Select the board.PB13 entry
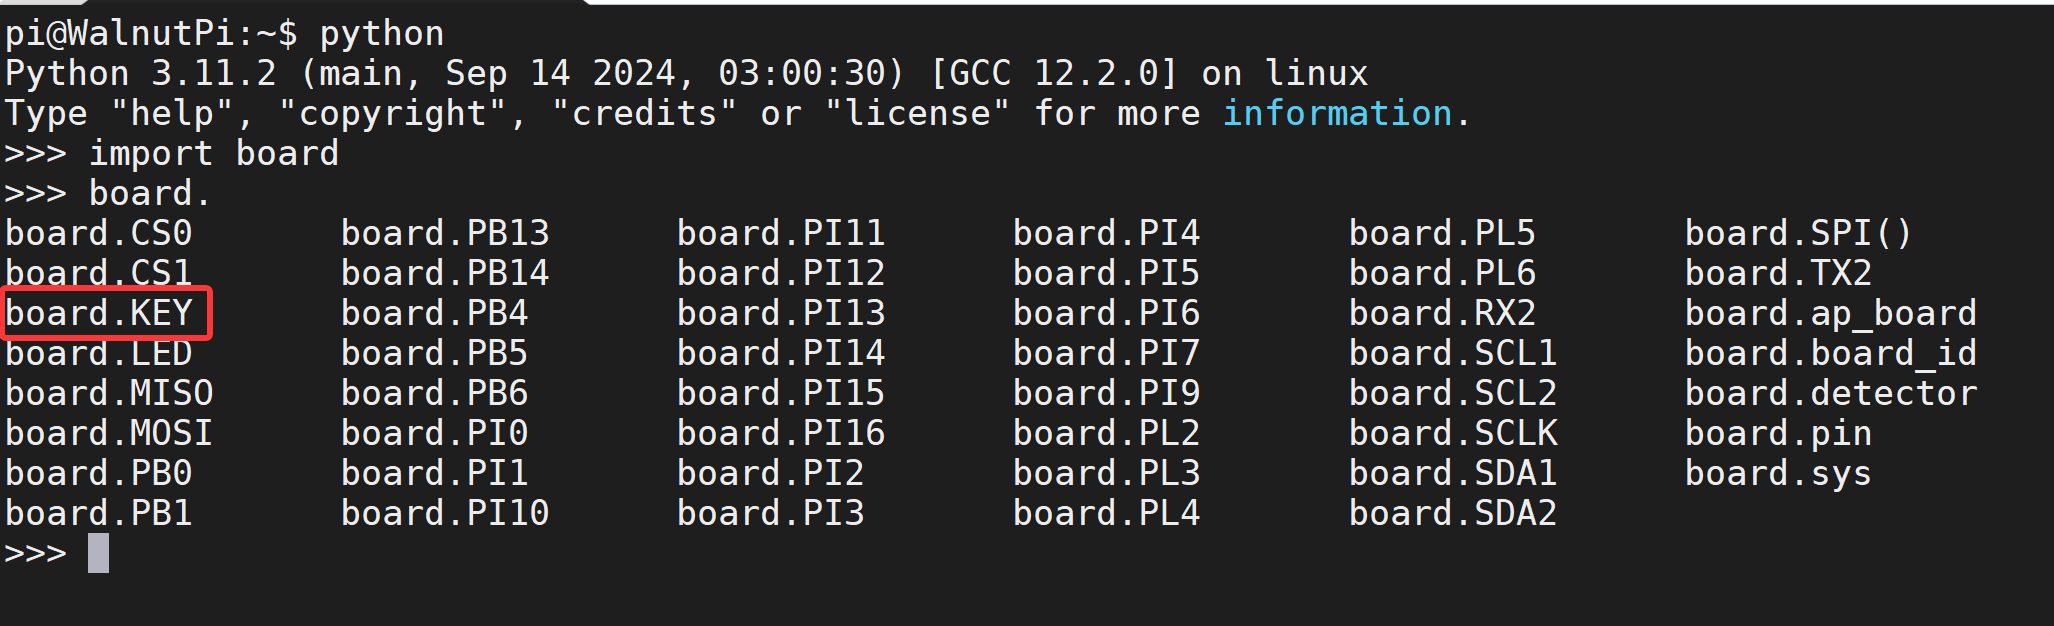This screenshot has width=2054, height=626. point(445,233)
